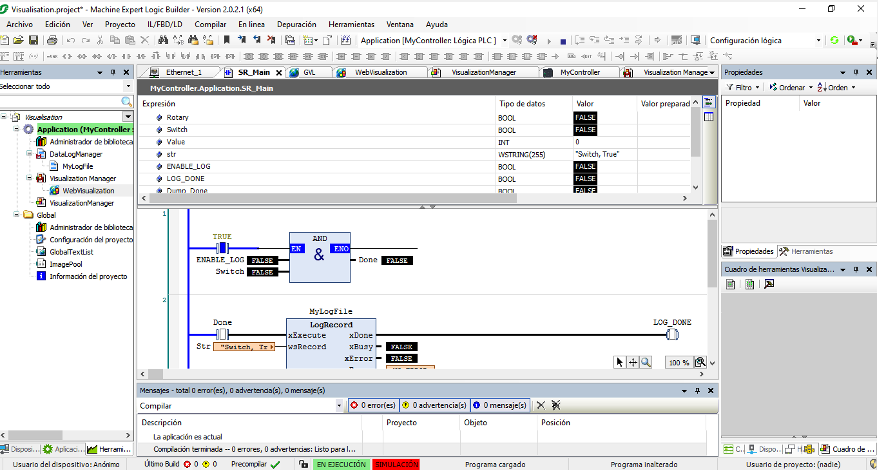Click the Start (play) application icon
This screenshot has height=470, width=878.
point(547,40)
